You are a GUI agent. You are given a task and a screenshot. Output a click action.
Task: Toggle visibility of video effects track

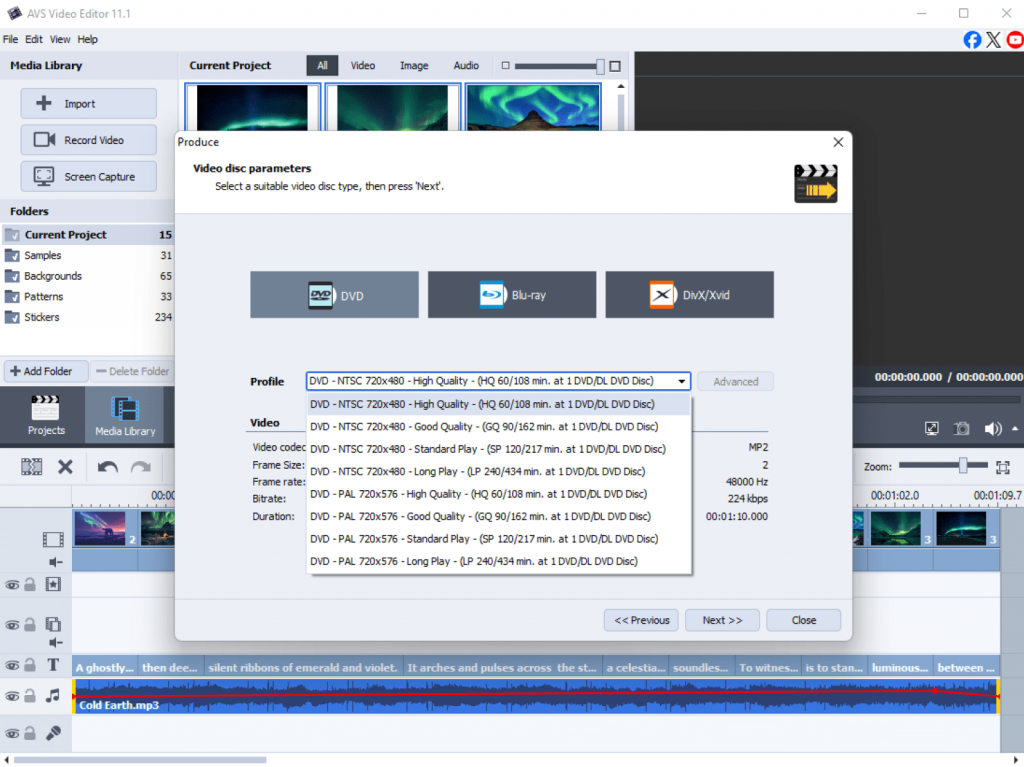(x=12, y=585)
